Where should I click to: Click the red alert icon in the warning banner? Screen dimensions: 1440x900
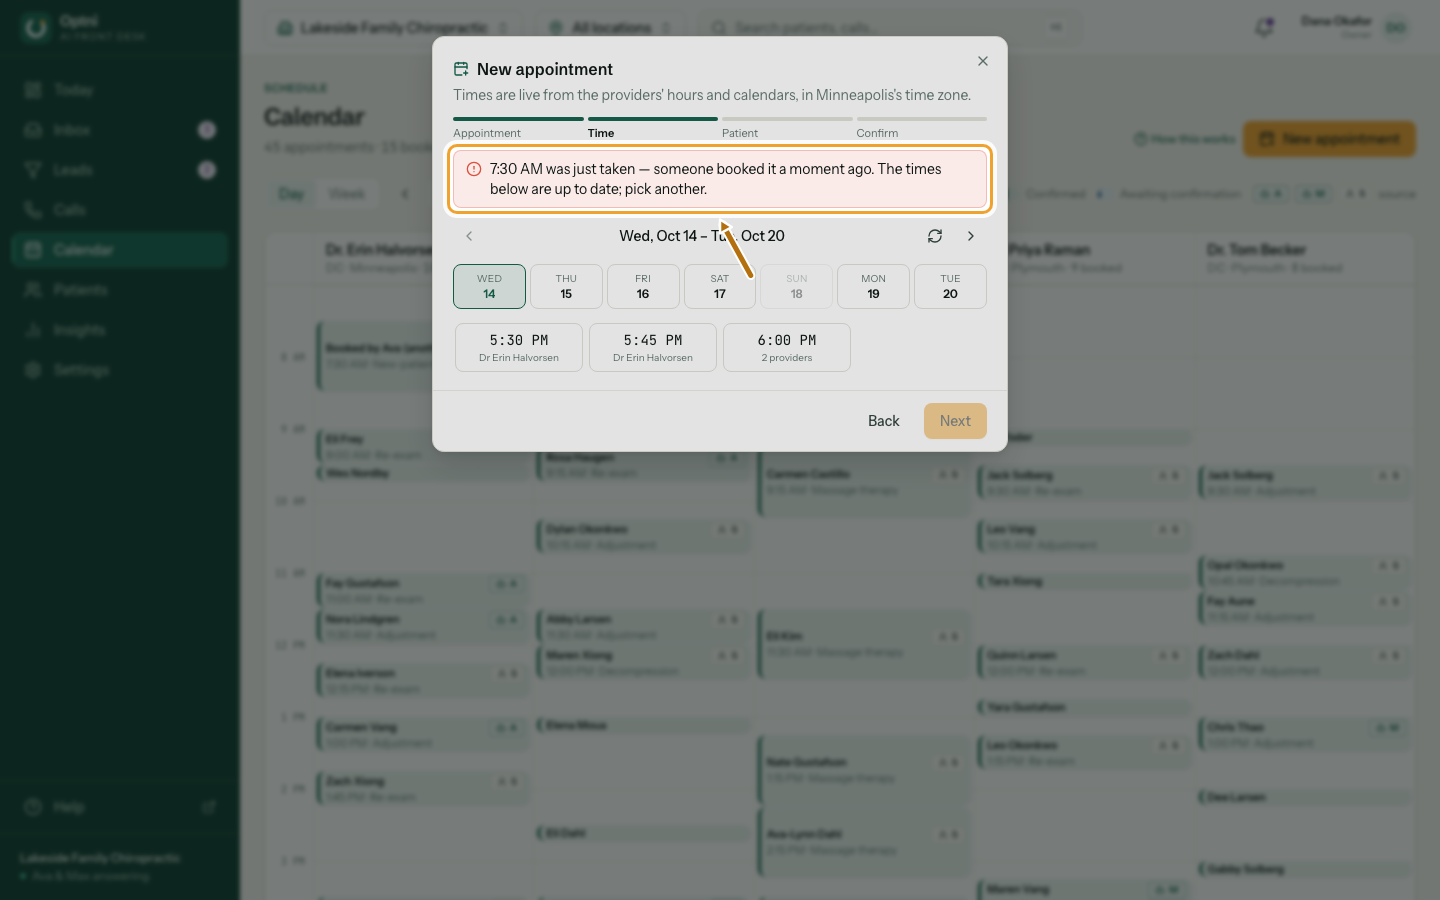coord(474,169)
